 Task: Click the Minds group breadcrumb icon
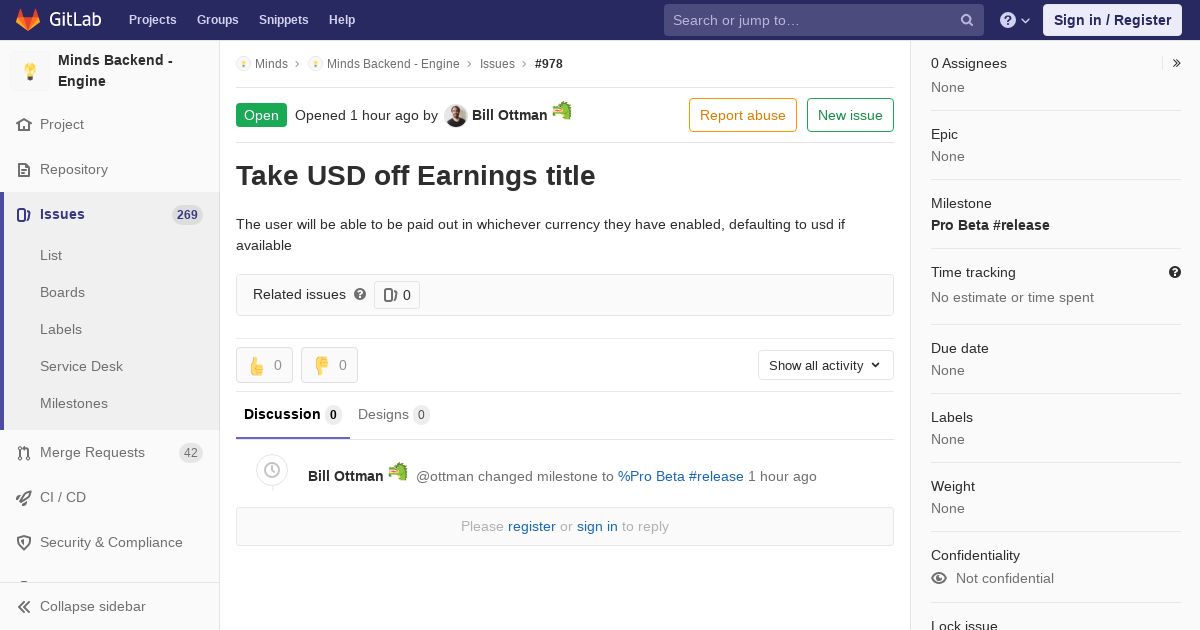point(243,64)
